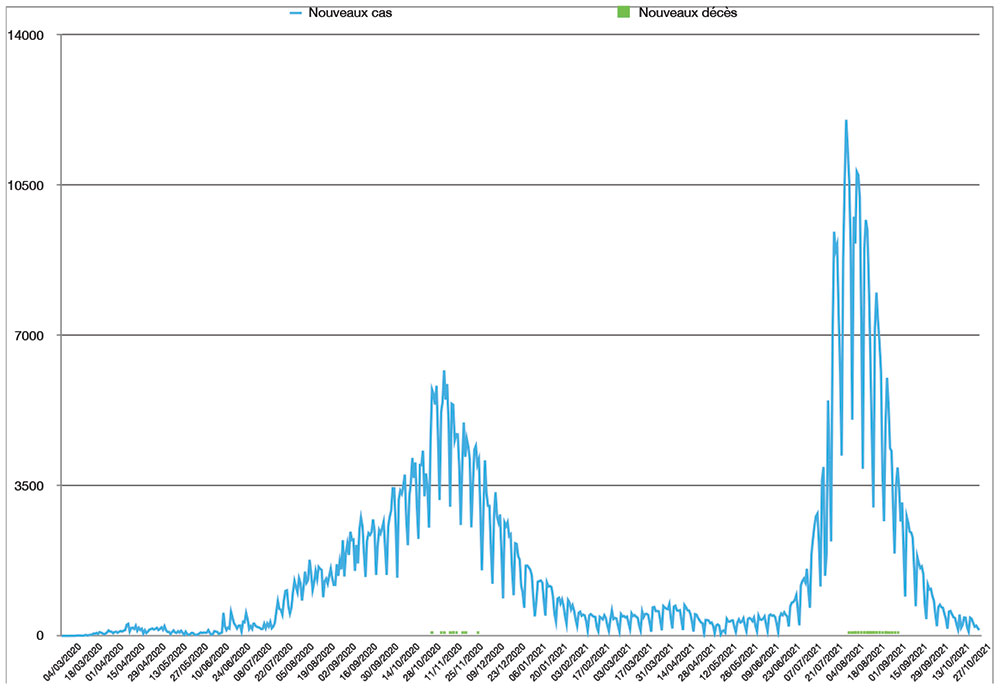The height and width of the screenshot is (695, 1000).
Task: Click the 14000 y-axis label
Action: point(27,35)
